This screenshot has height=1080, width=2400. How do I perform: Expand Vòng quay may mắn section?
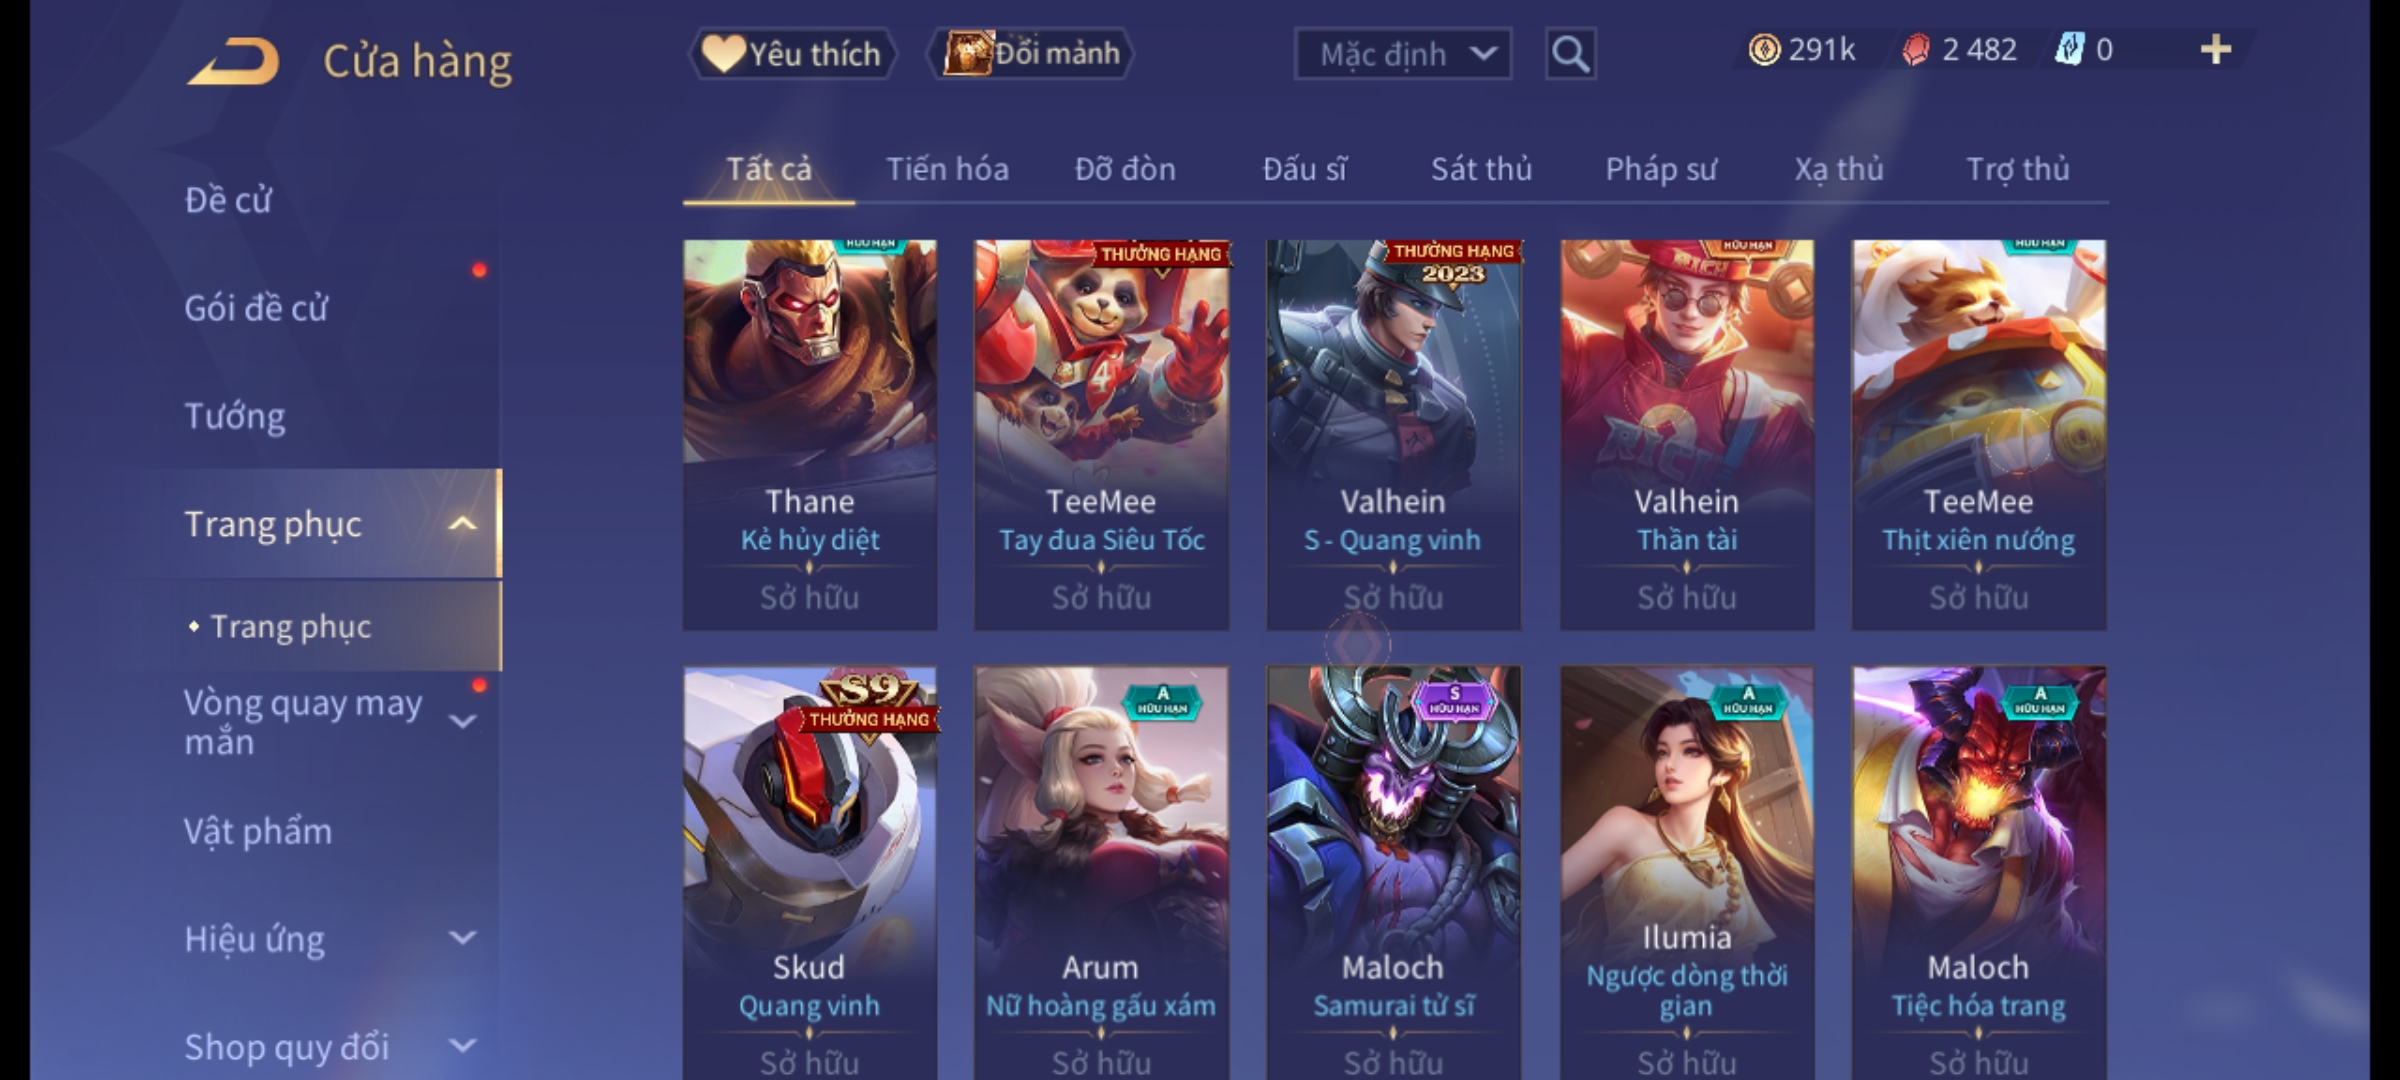[463, 721]
